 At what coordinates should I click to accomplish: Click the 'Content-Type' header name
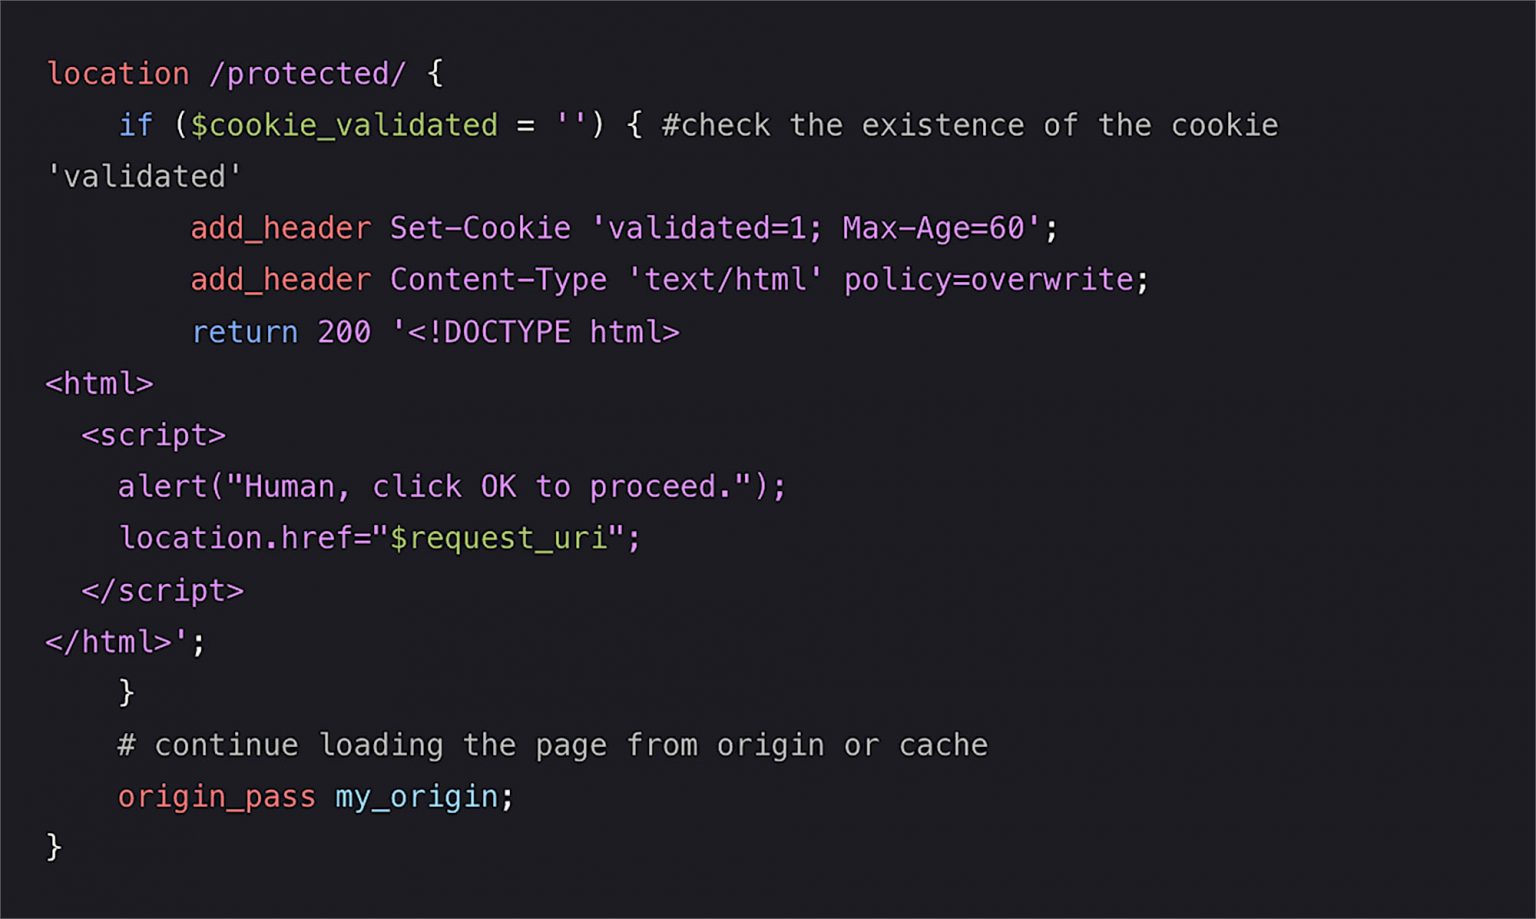coord(498,280)
